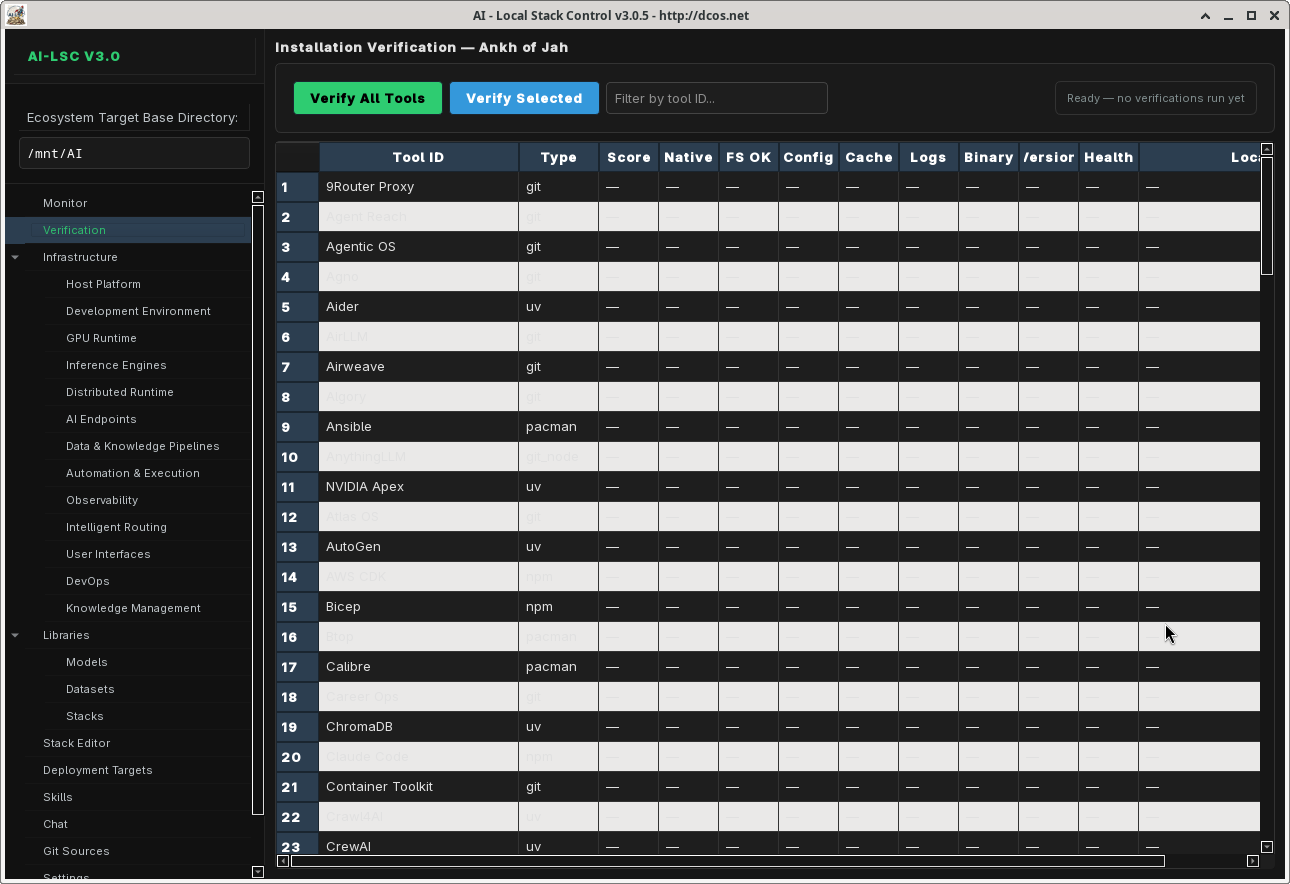
Task: Click table vertical scrollbar up arrow
Action: coord(1267,149)
